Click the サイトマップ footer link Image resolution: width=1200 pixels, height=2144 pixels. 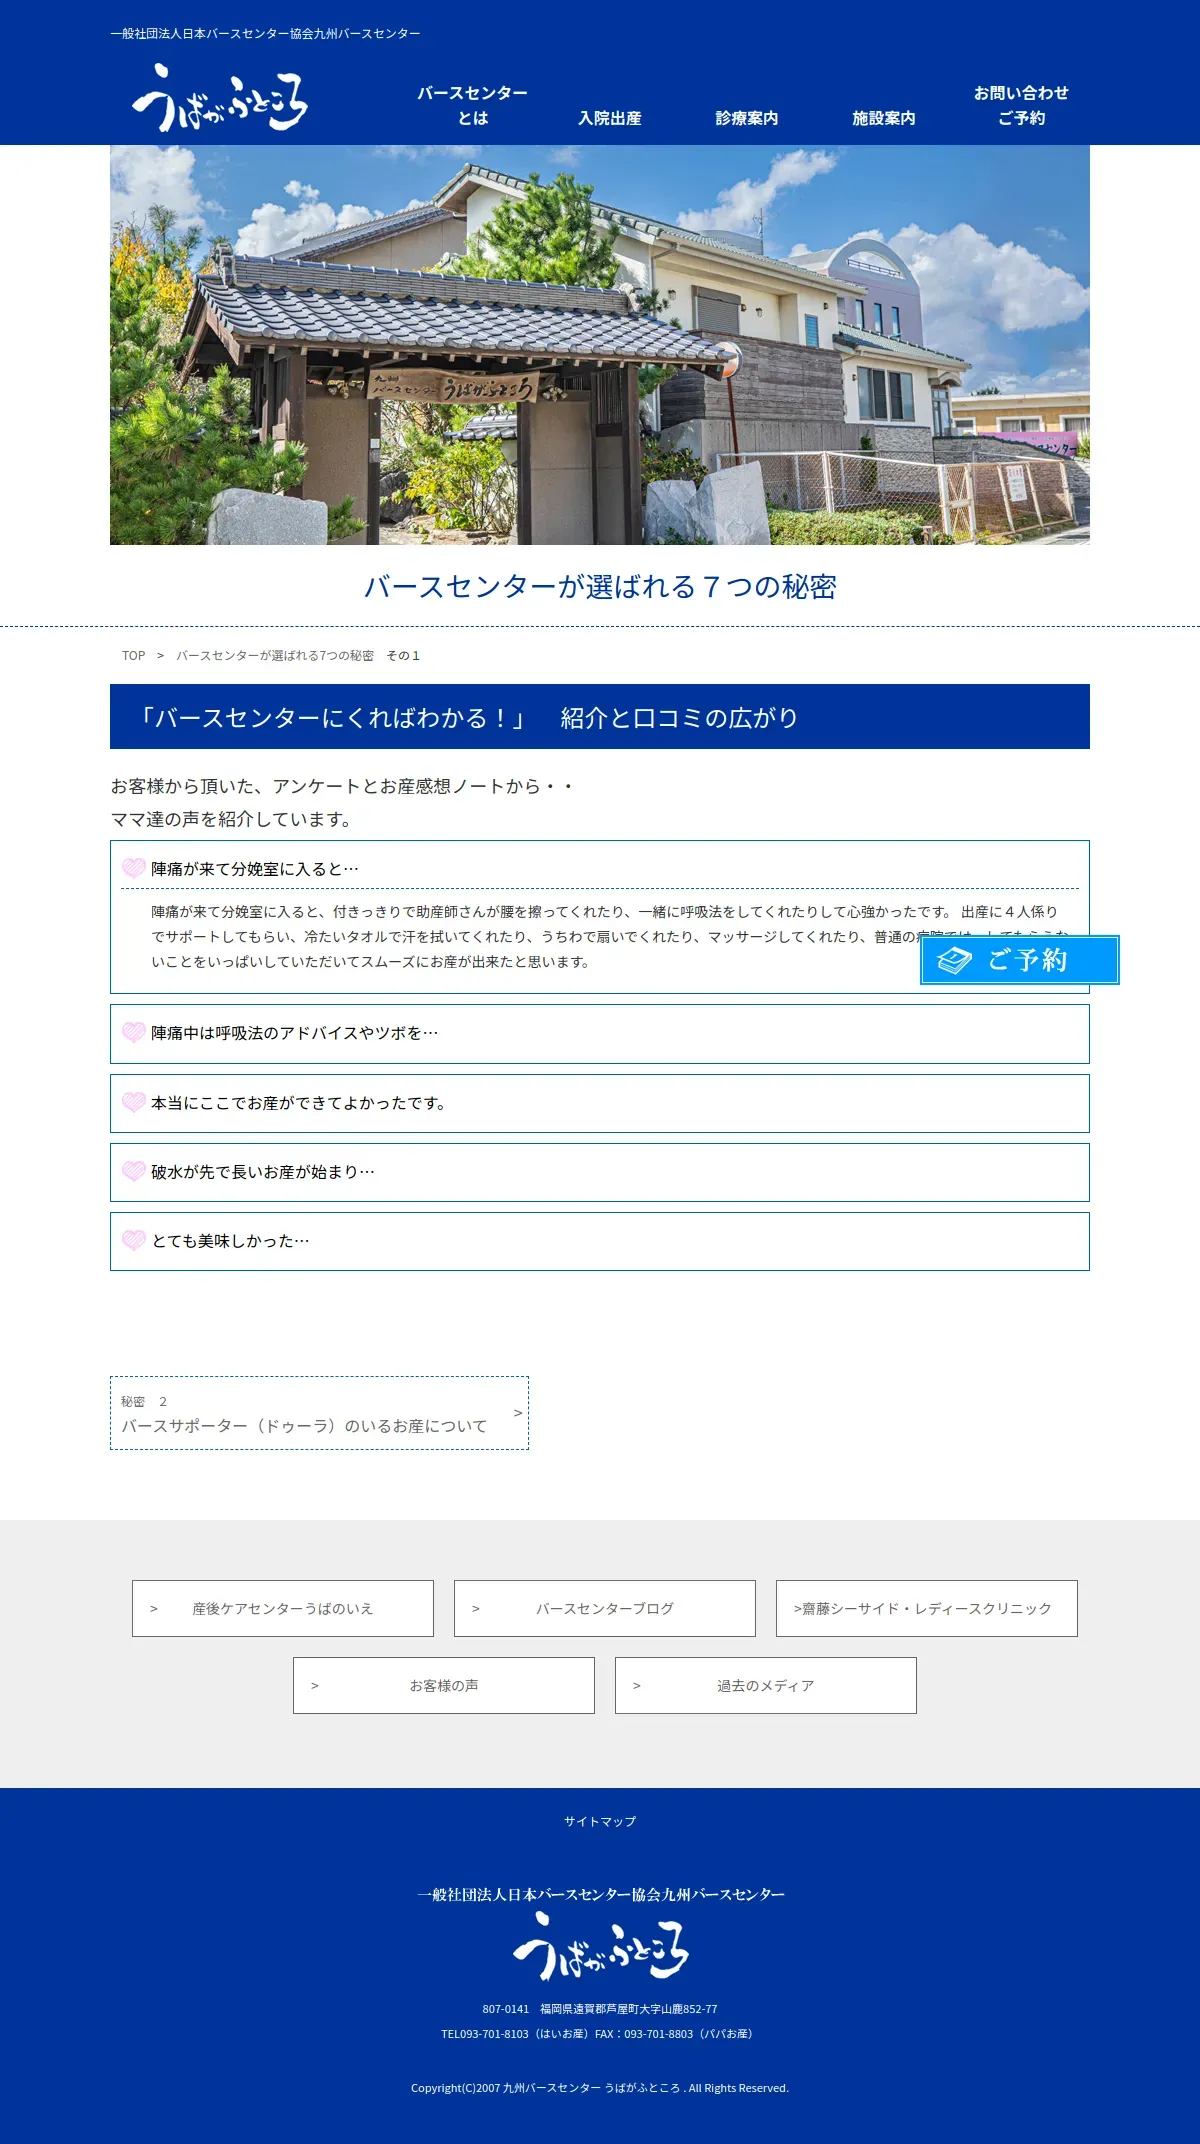pyautogui.click(x=600, y=1821)
